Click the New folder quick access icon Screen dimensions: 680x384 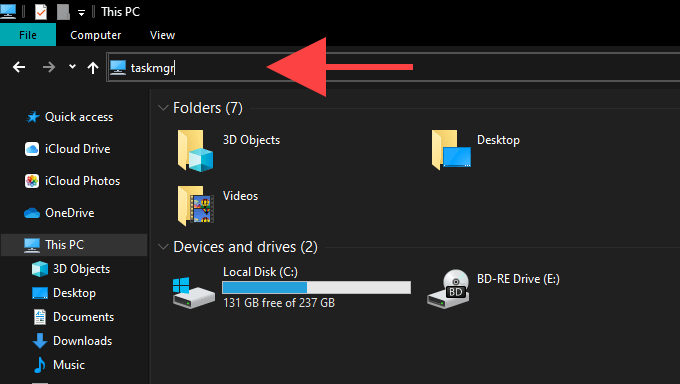click(63, 12)
